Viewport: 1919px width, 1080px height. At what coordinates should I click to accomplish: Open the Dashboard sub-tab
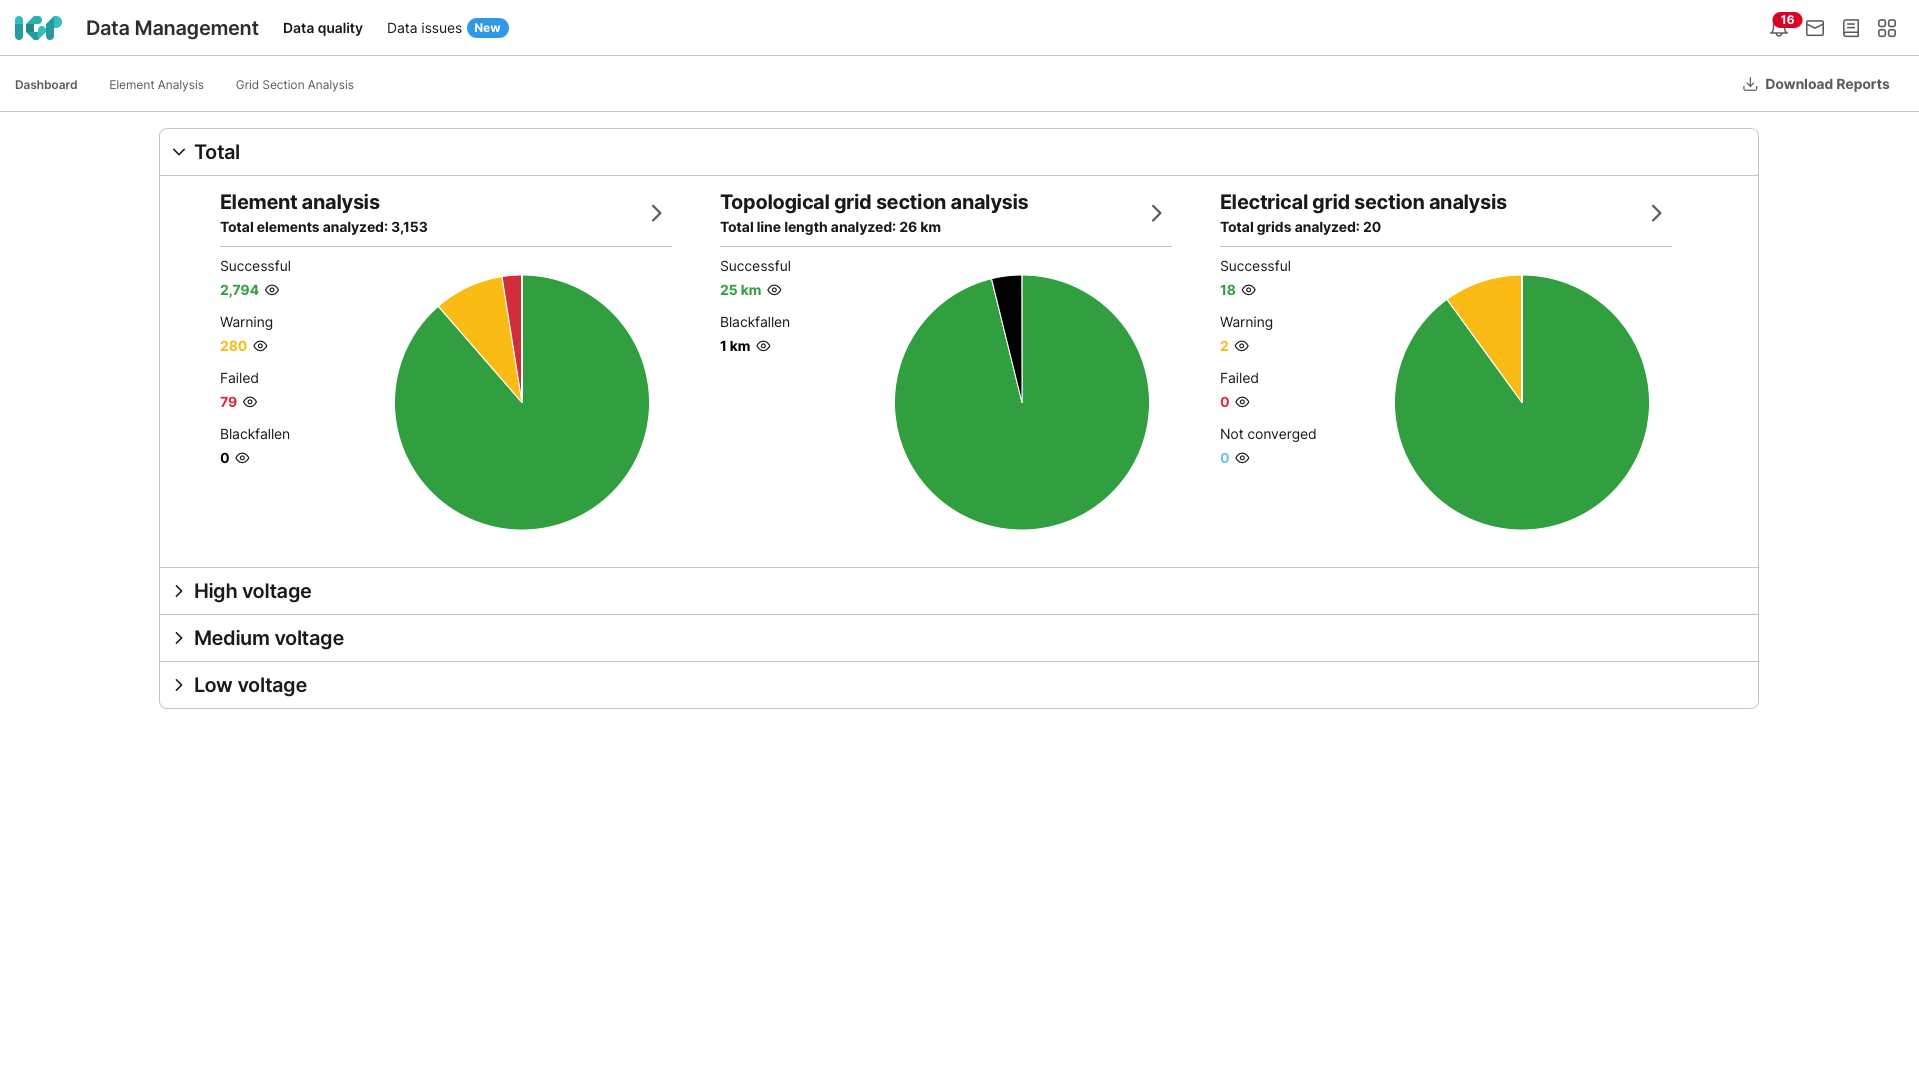pyautogui.click(x=46, y=85)
